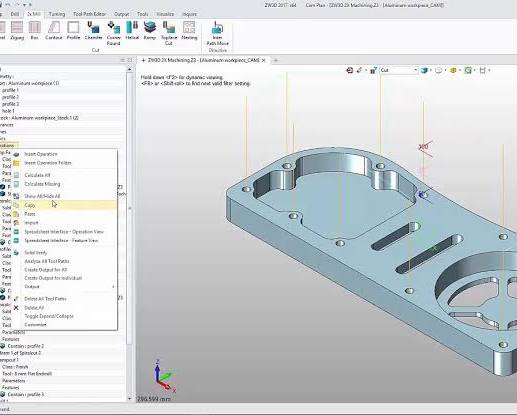Choose Delete All Tool Paths
Image resolution: width=517 pixels, height=415 pixels.
tap(64, 299)
